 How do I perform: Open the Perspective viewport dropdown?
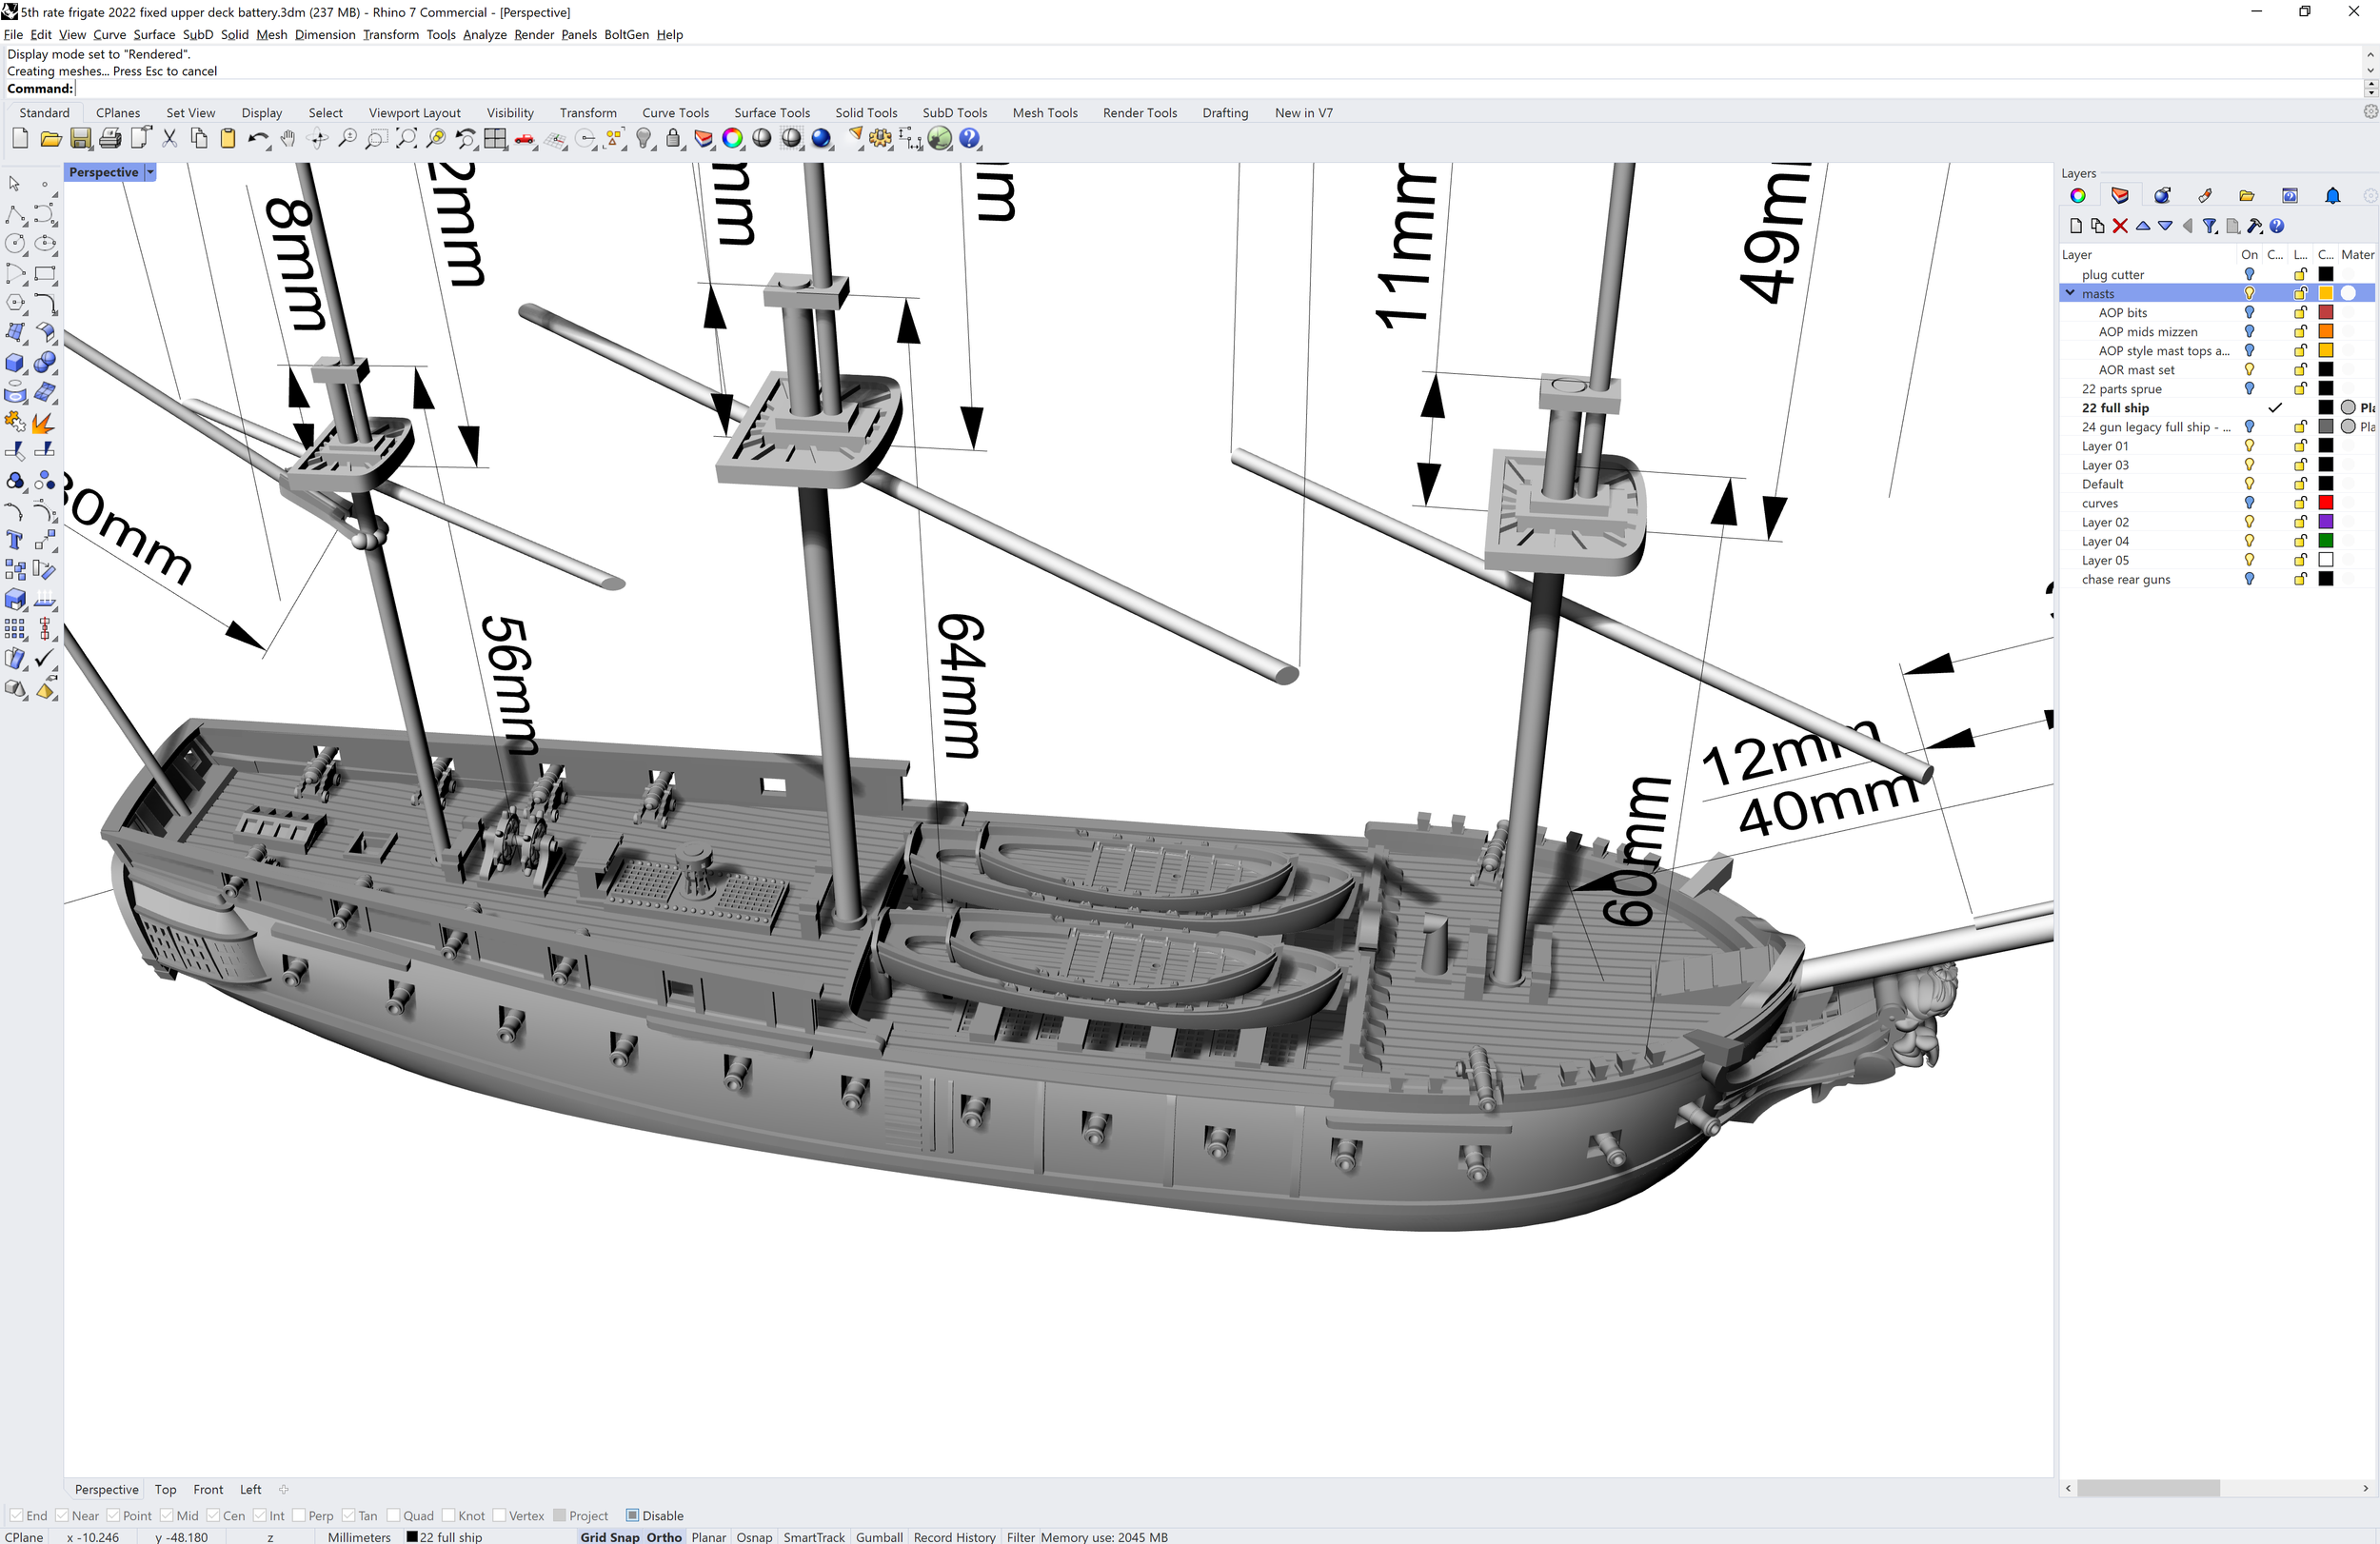[x=150, y=172]
